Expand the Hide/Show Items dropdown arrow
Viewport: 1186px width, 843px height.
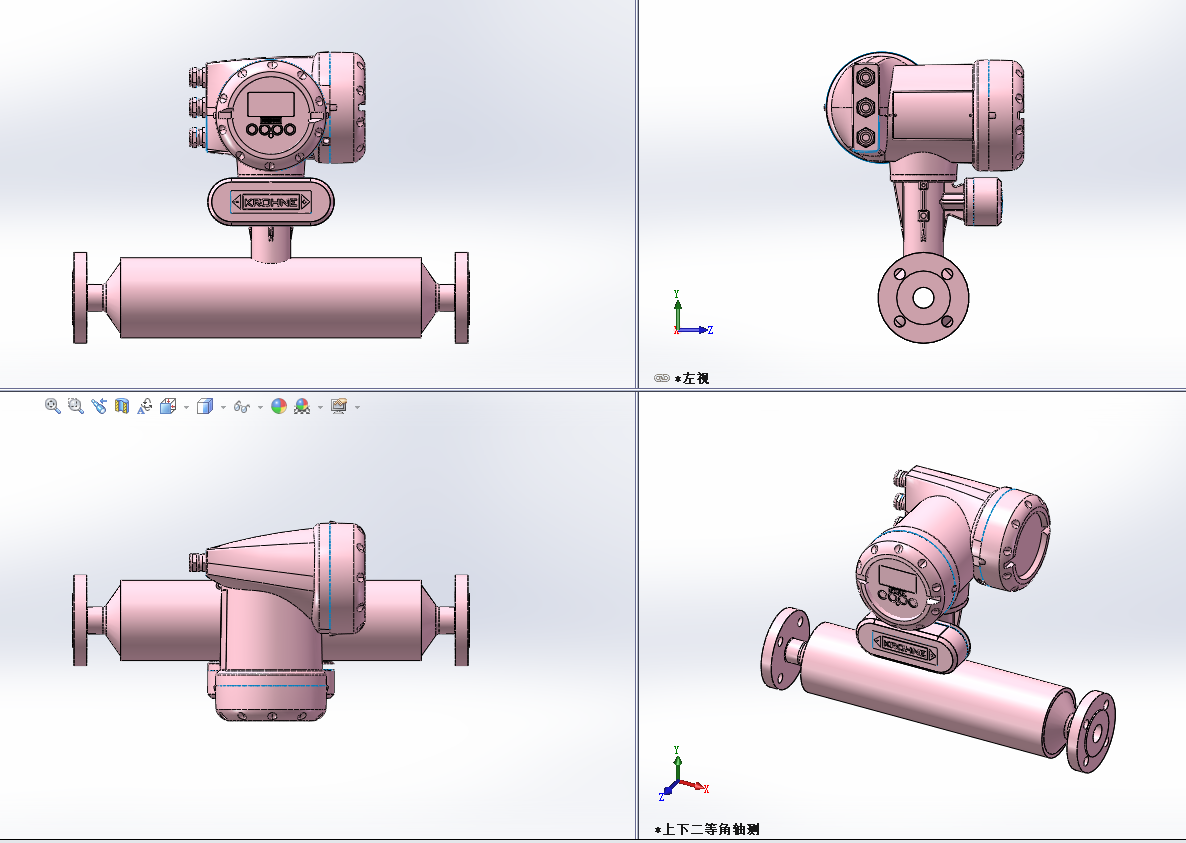pos(260,408)
